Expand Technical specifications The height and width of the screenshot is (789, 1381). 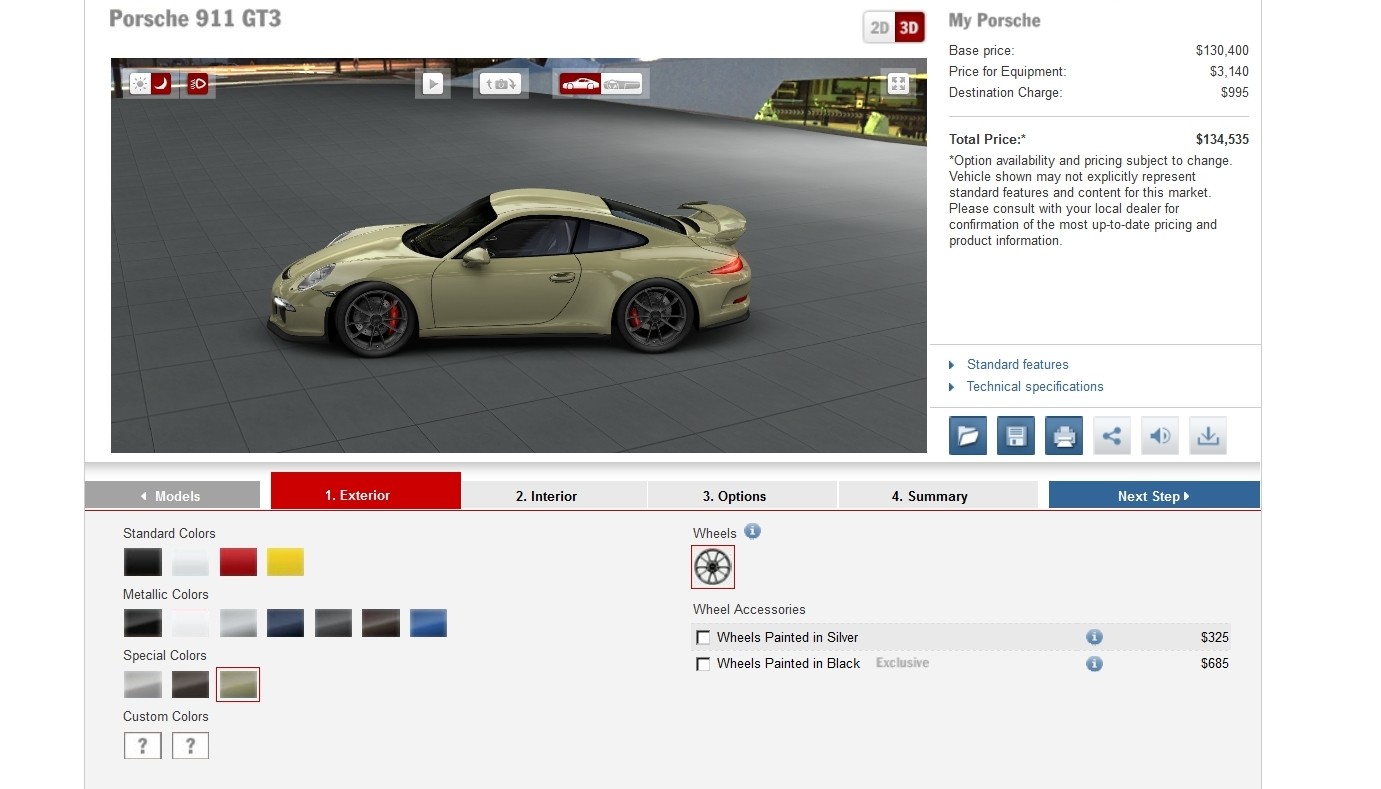(1034, 387)
